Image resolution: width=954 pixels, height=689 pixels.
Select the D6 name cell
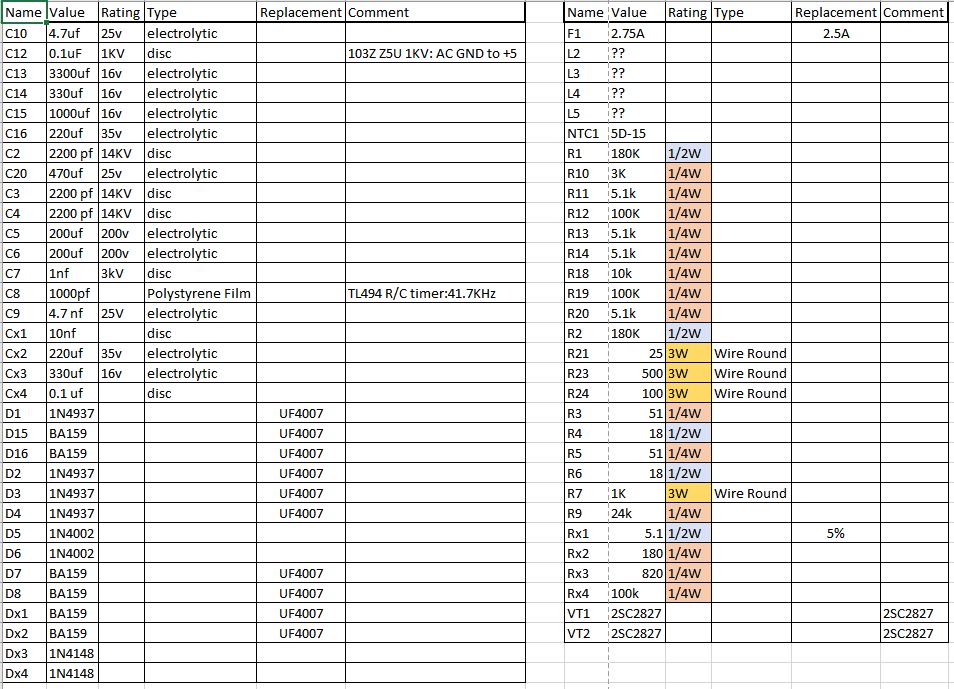click(x=25, y=554)
